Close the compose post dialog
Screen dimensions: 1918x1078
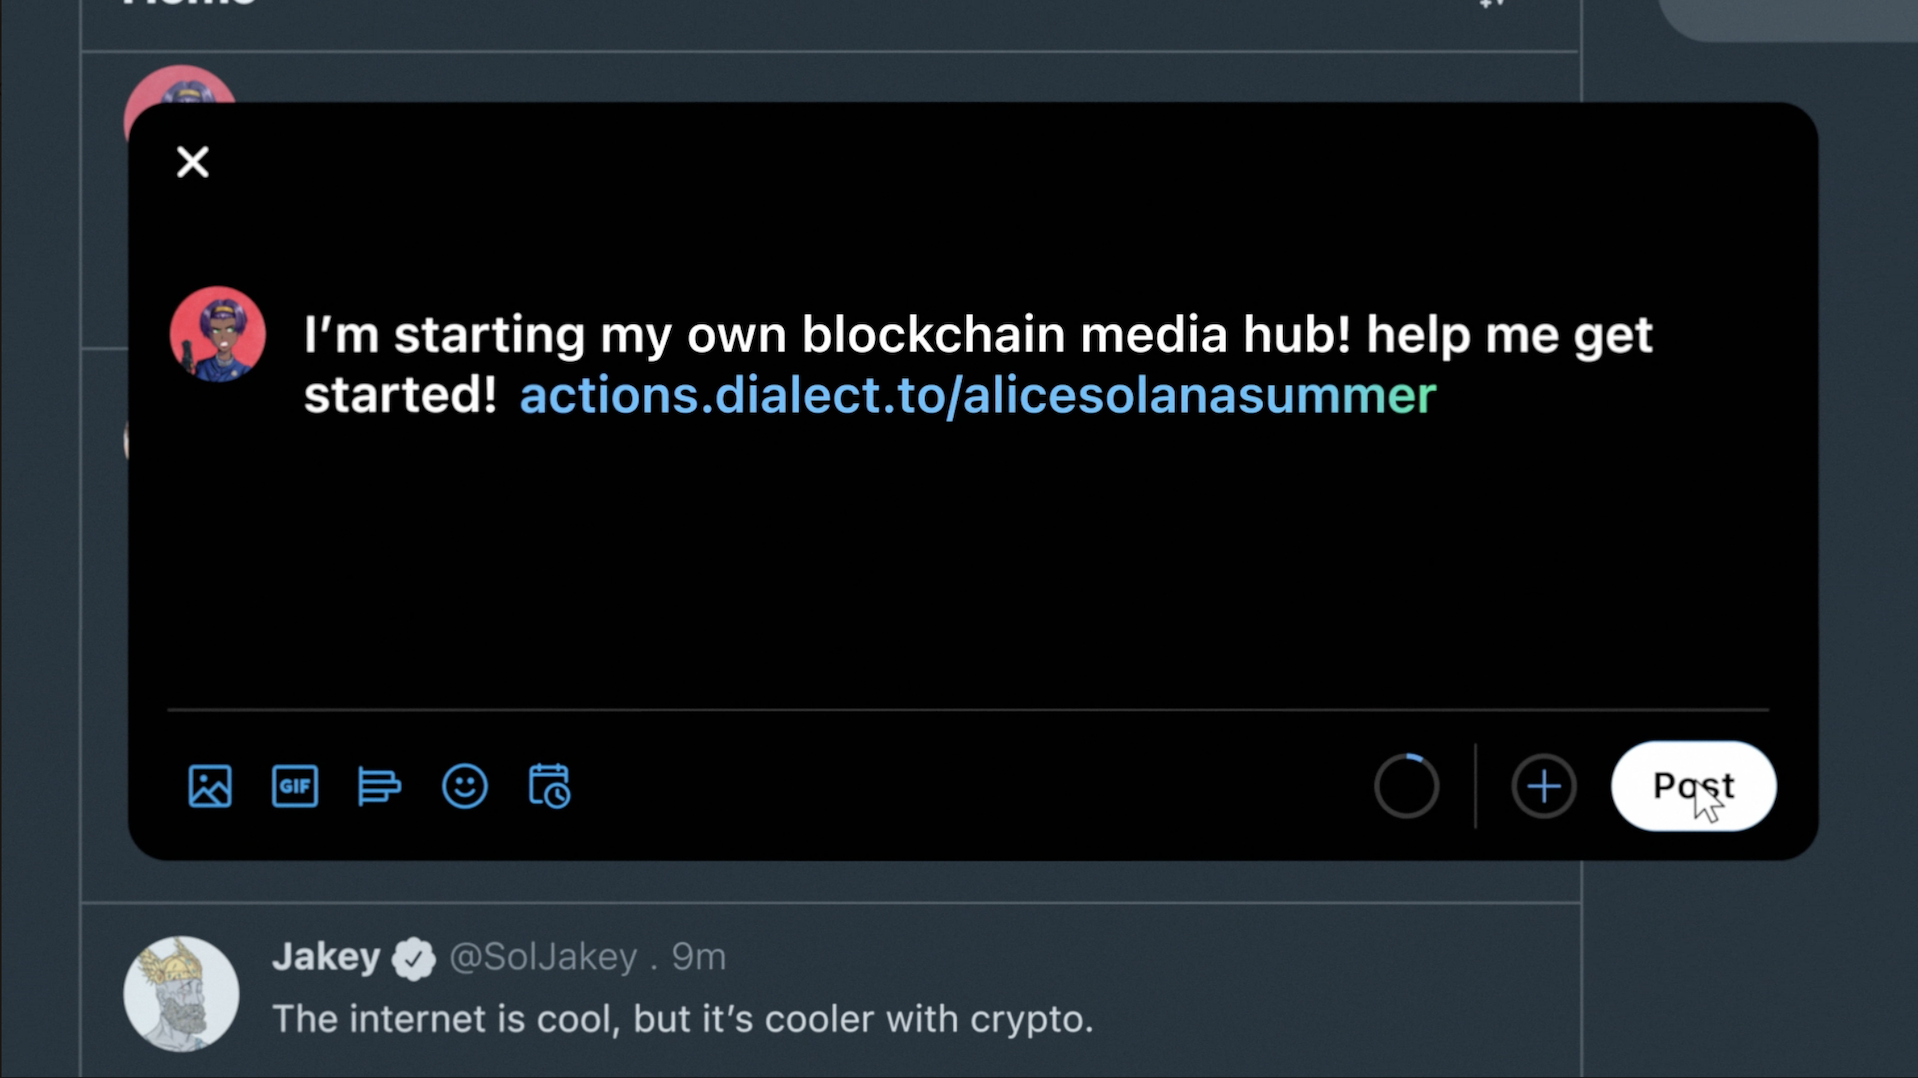point(192,162)
